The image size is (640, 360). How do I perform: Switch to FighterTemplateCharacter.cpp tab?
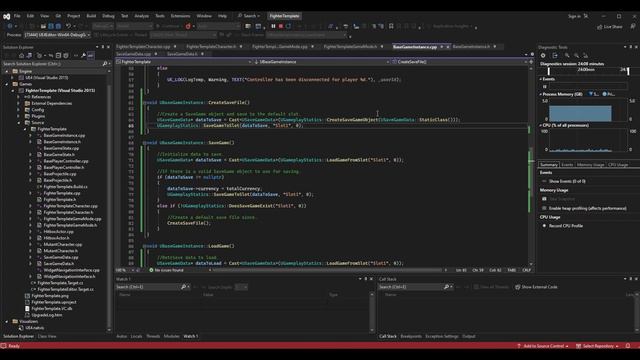pyautogui.click(x=143, y=47)
